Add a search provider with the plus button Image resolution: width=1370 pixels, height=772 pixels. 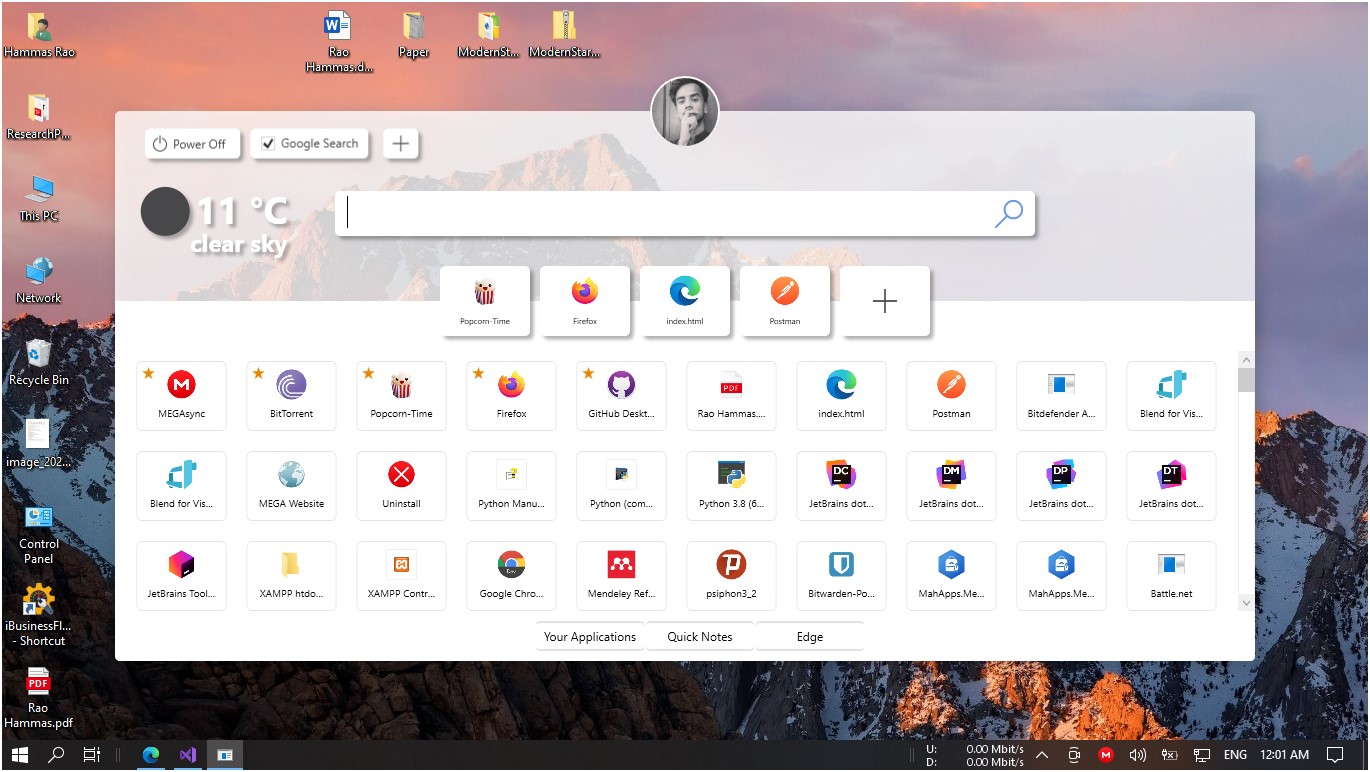click(400, 144)
